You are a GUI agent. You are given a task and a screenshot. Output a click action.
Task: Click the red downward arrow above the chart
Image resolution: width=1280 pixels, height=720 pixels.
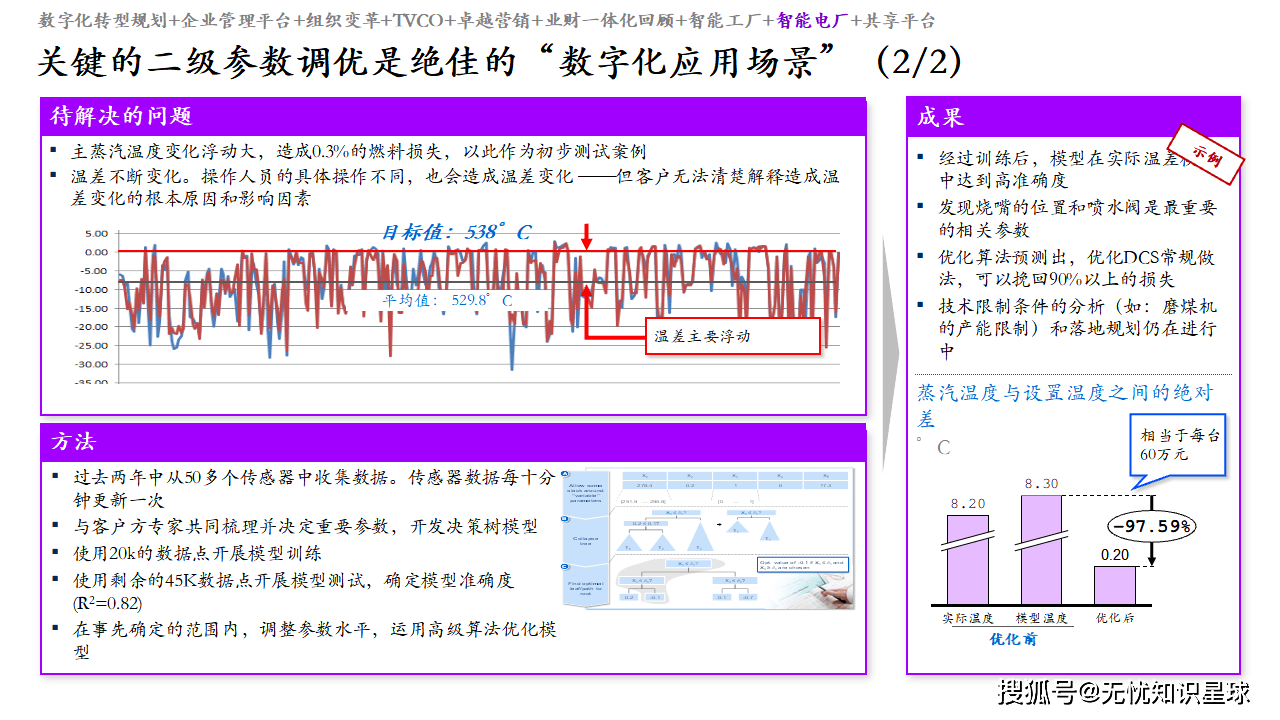pos(587,237)
